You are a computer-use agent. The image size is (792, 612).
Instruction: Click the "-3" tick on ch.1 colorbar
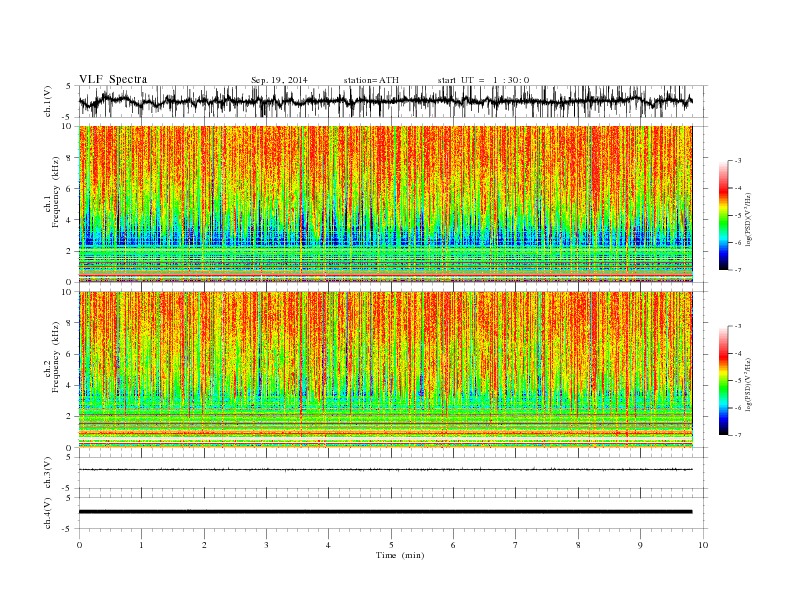(x=737, y=161)
